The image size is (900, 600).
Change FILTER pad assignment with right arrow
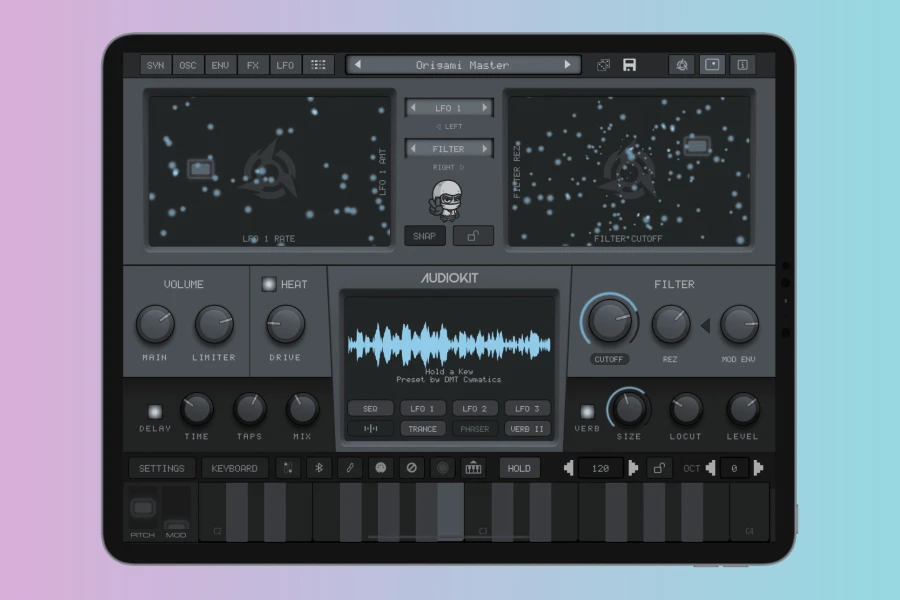(x=485, y=149)
